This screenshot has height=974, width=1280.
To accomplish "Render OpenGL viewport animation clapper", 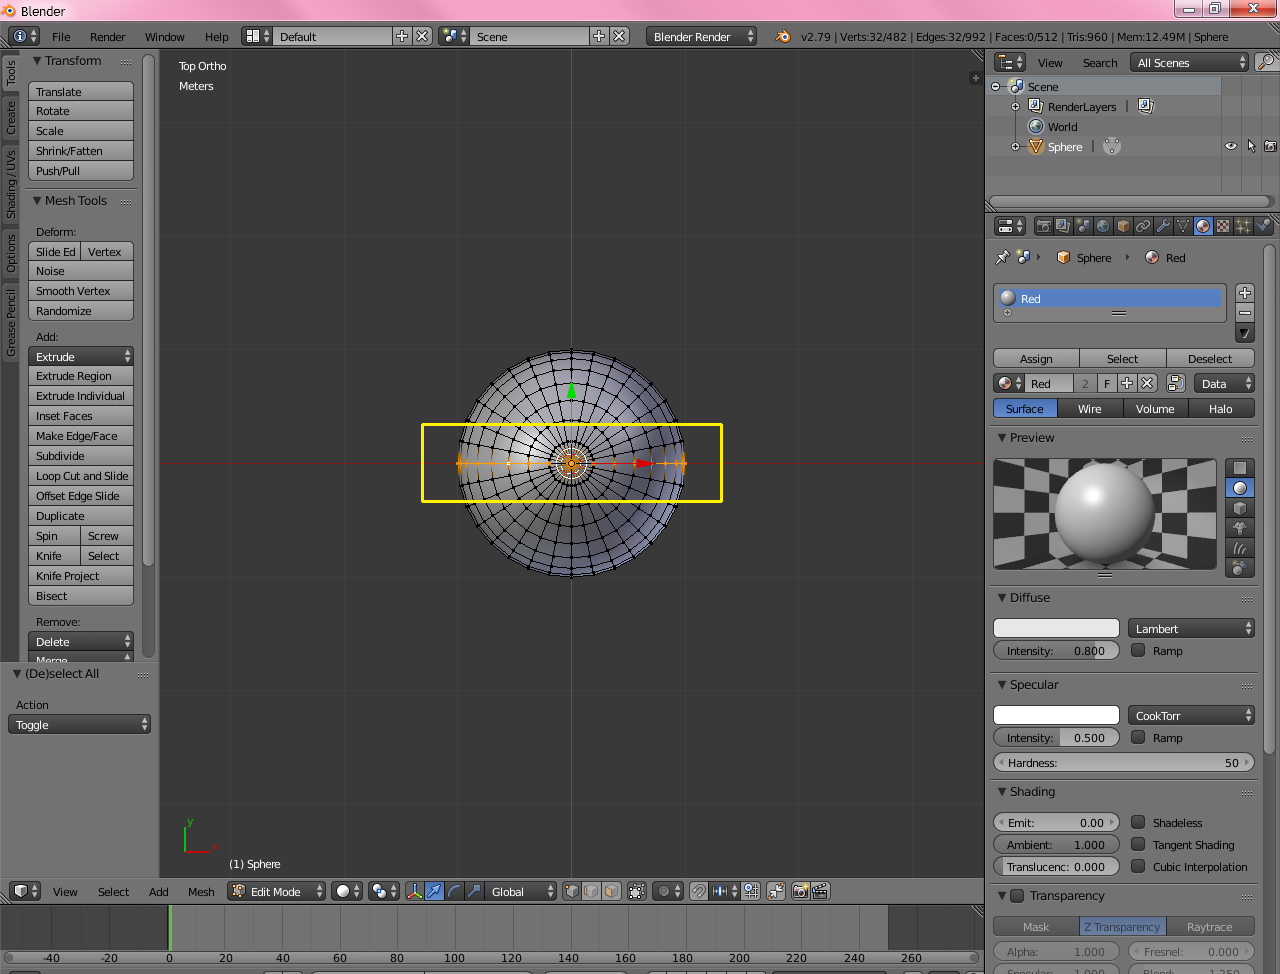I will 820,891.
